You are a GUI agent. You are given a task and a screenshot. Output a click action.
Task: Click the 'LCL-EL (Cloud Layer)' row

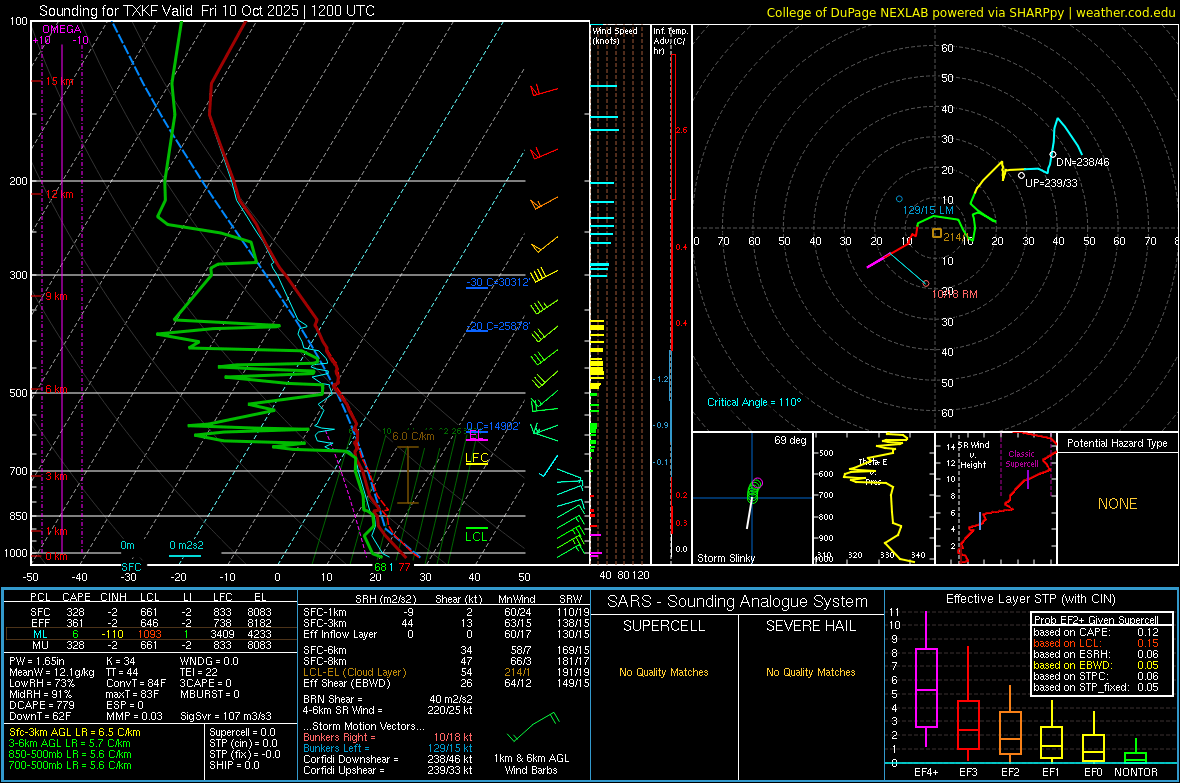coord(446,672)
